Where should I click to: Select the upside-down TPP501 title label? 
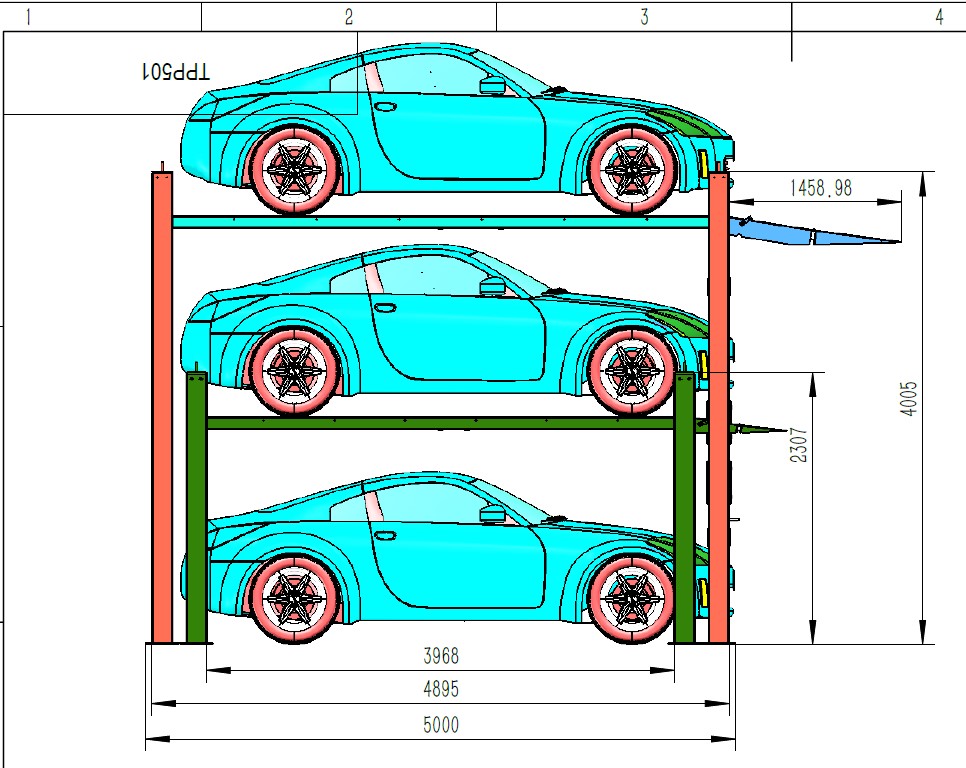[176, 71]
